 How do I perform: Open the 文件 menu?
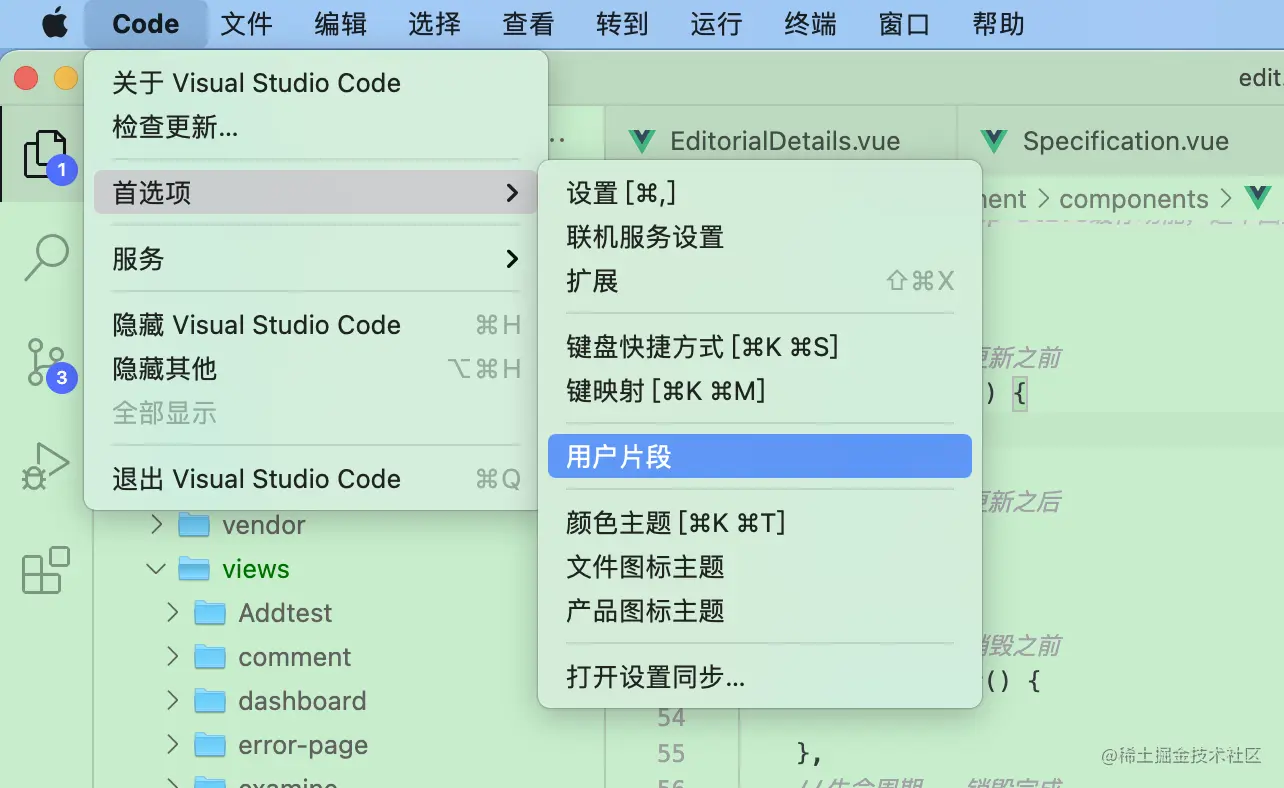click(246, 24)
